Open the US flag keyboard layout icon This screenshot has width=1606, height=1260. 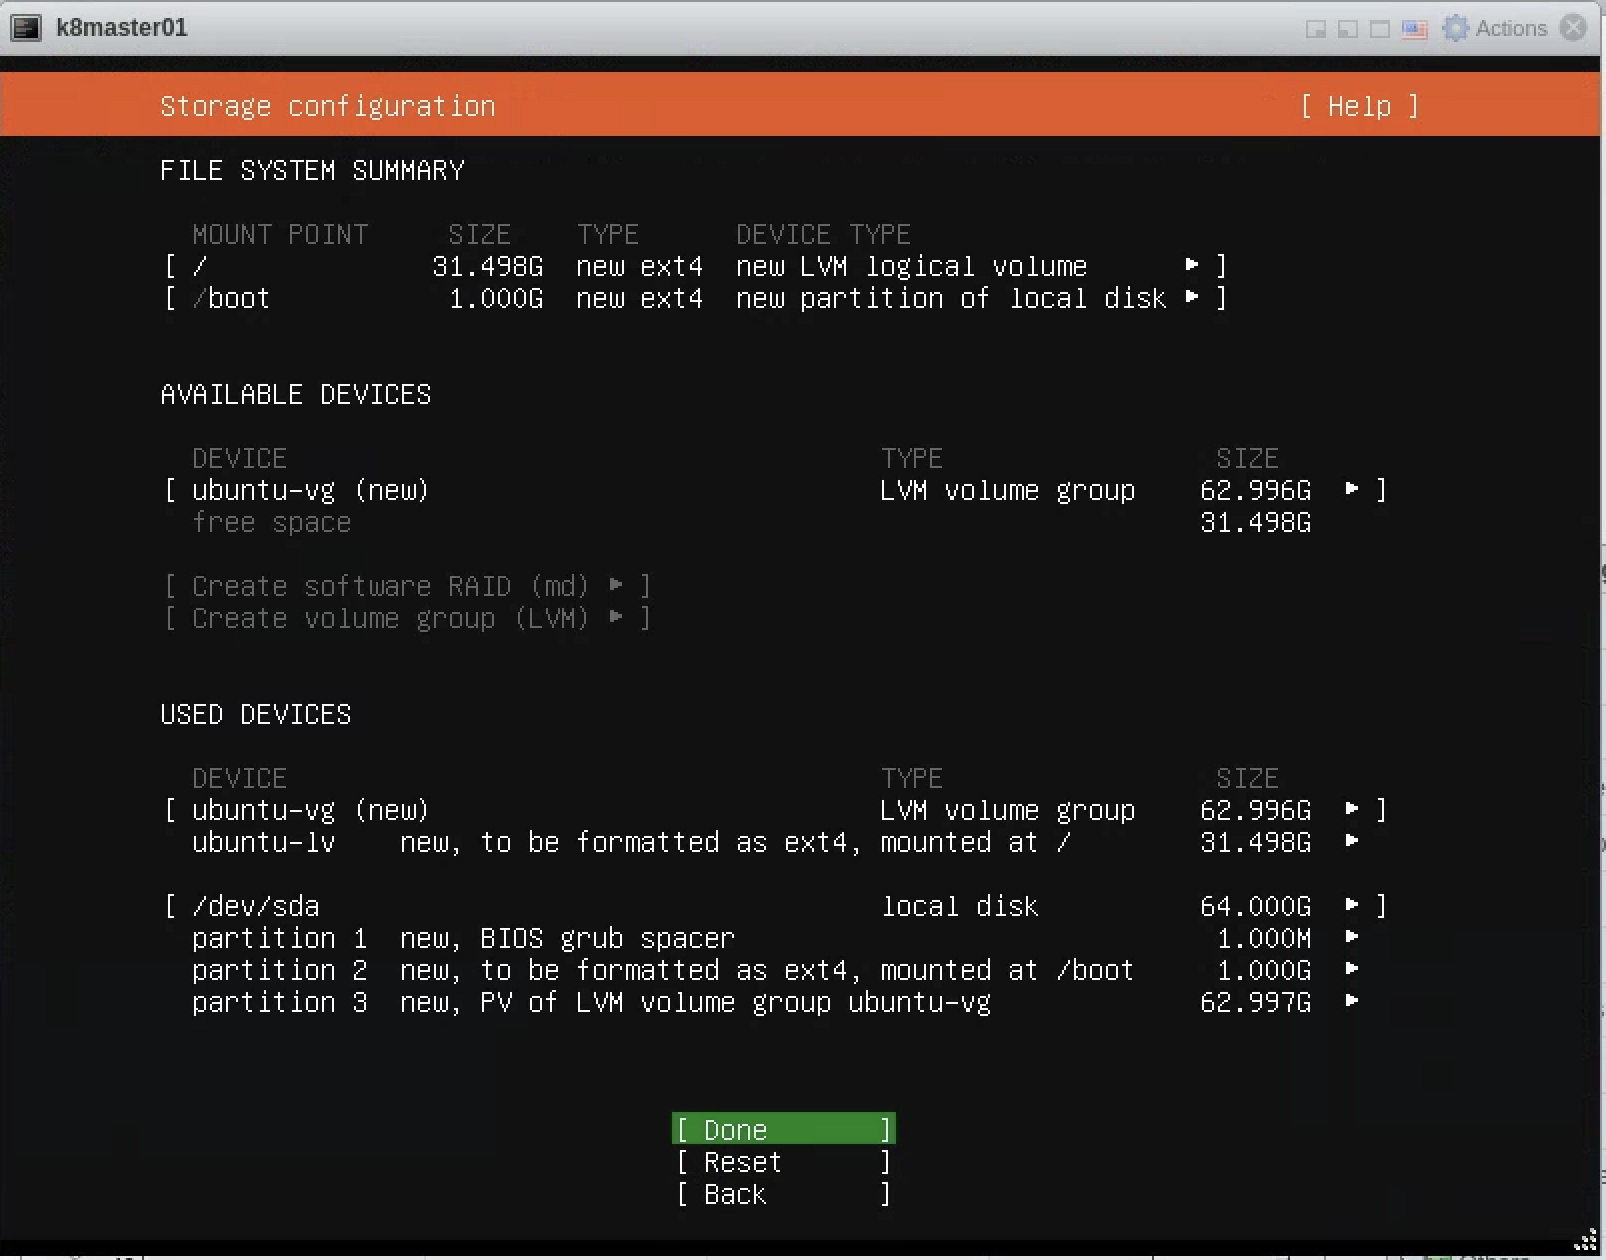click(1414, 29)
